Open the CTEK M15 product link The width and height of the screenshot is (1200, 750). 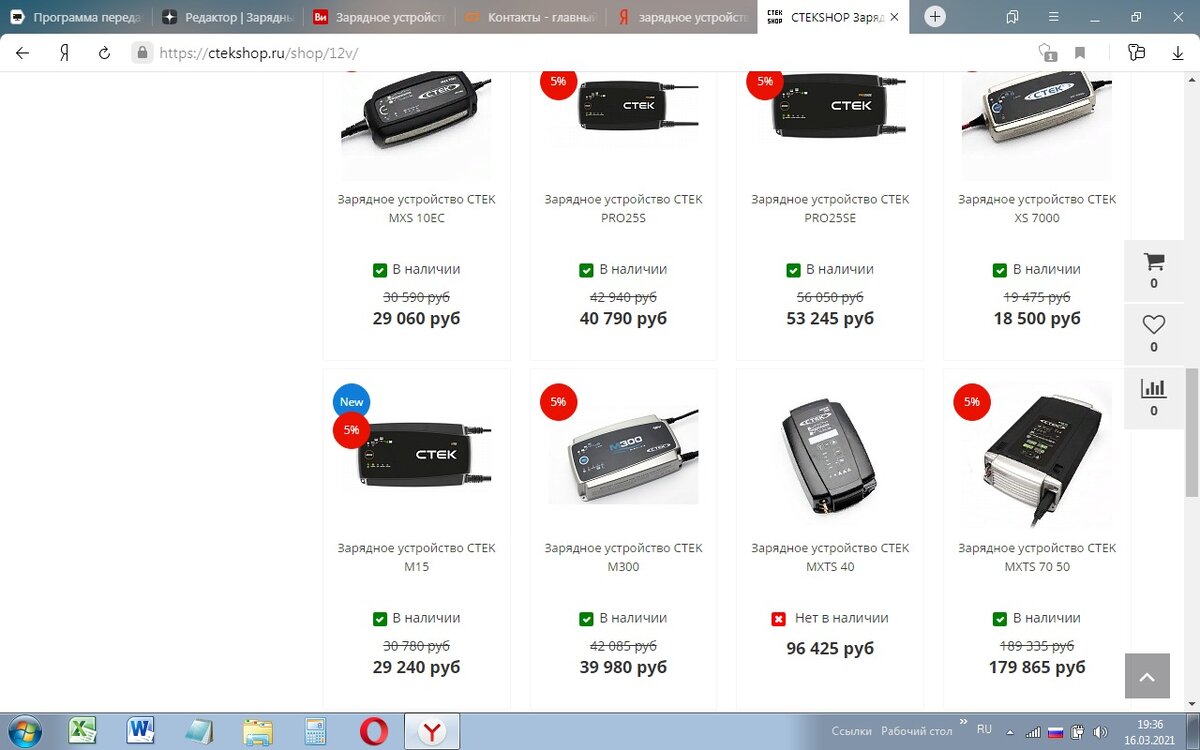pos(417,557)
